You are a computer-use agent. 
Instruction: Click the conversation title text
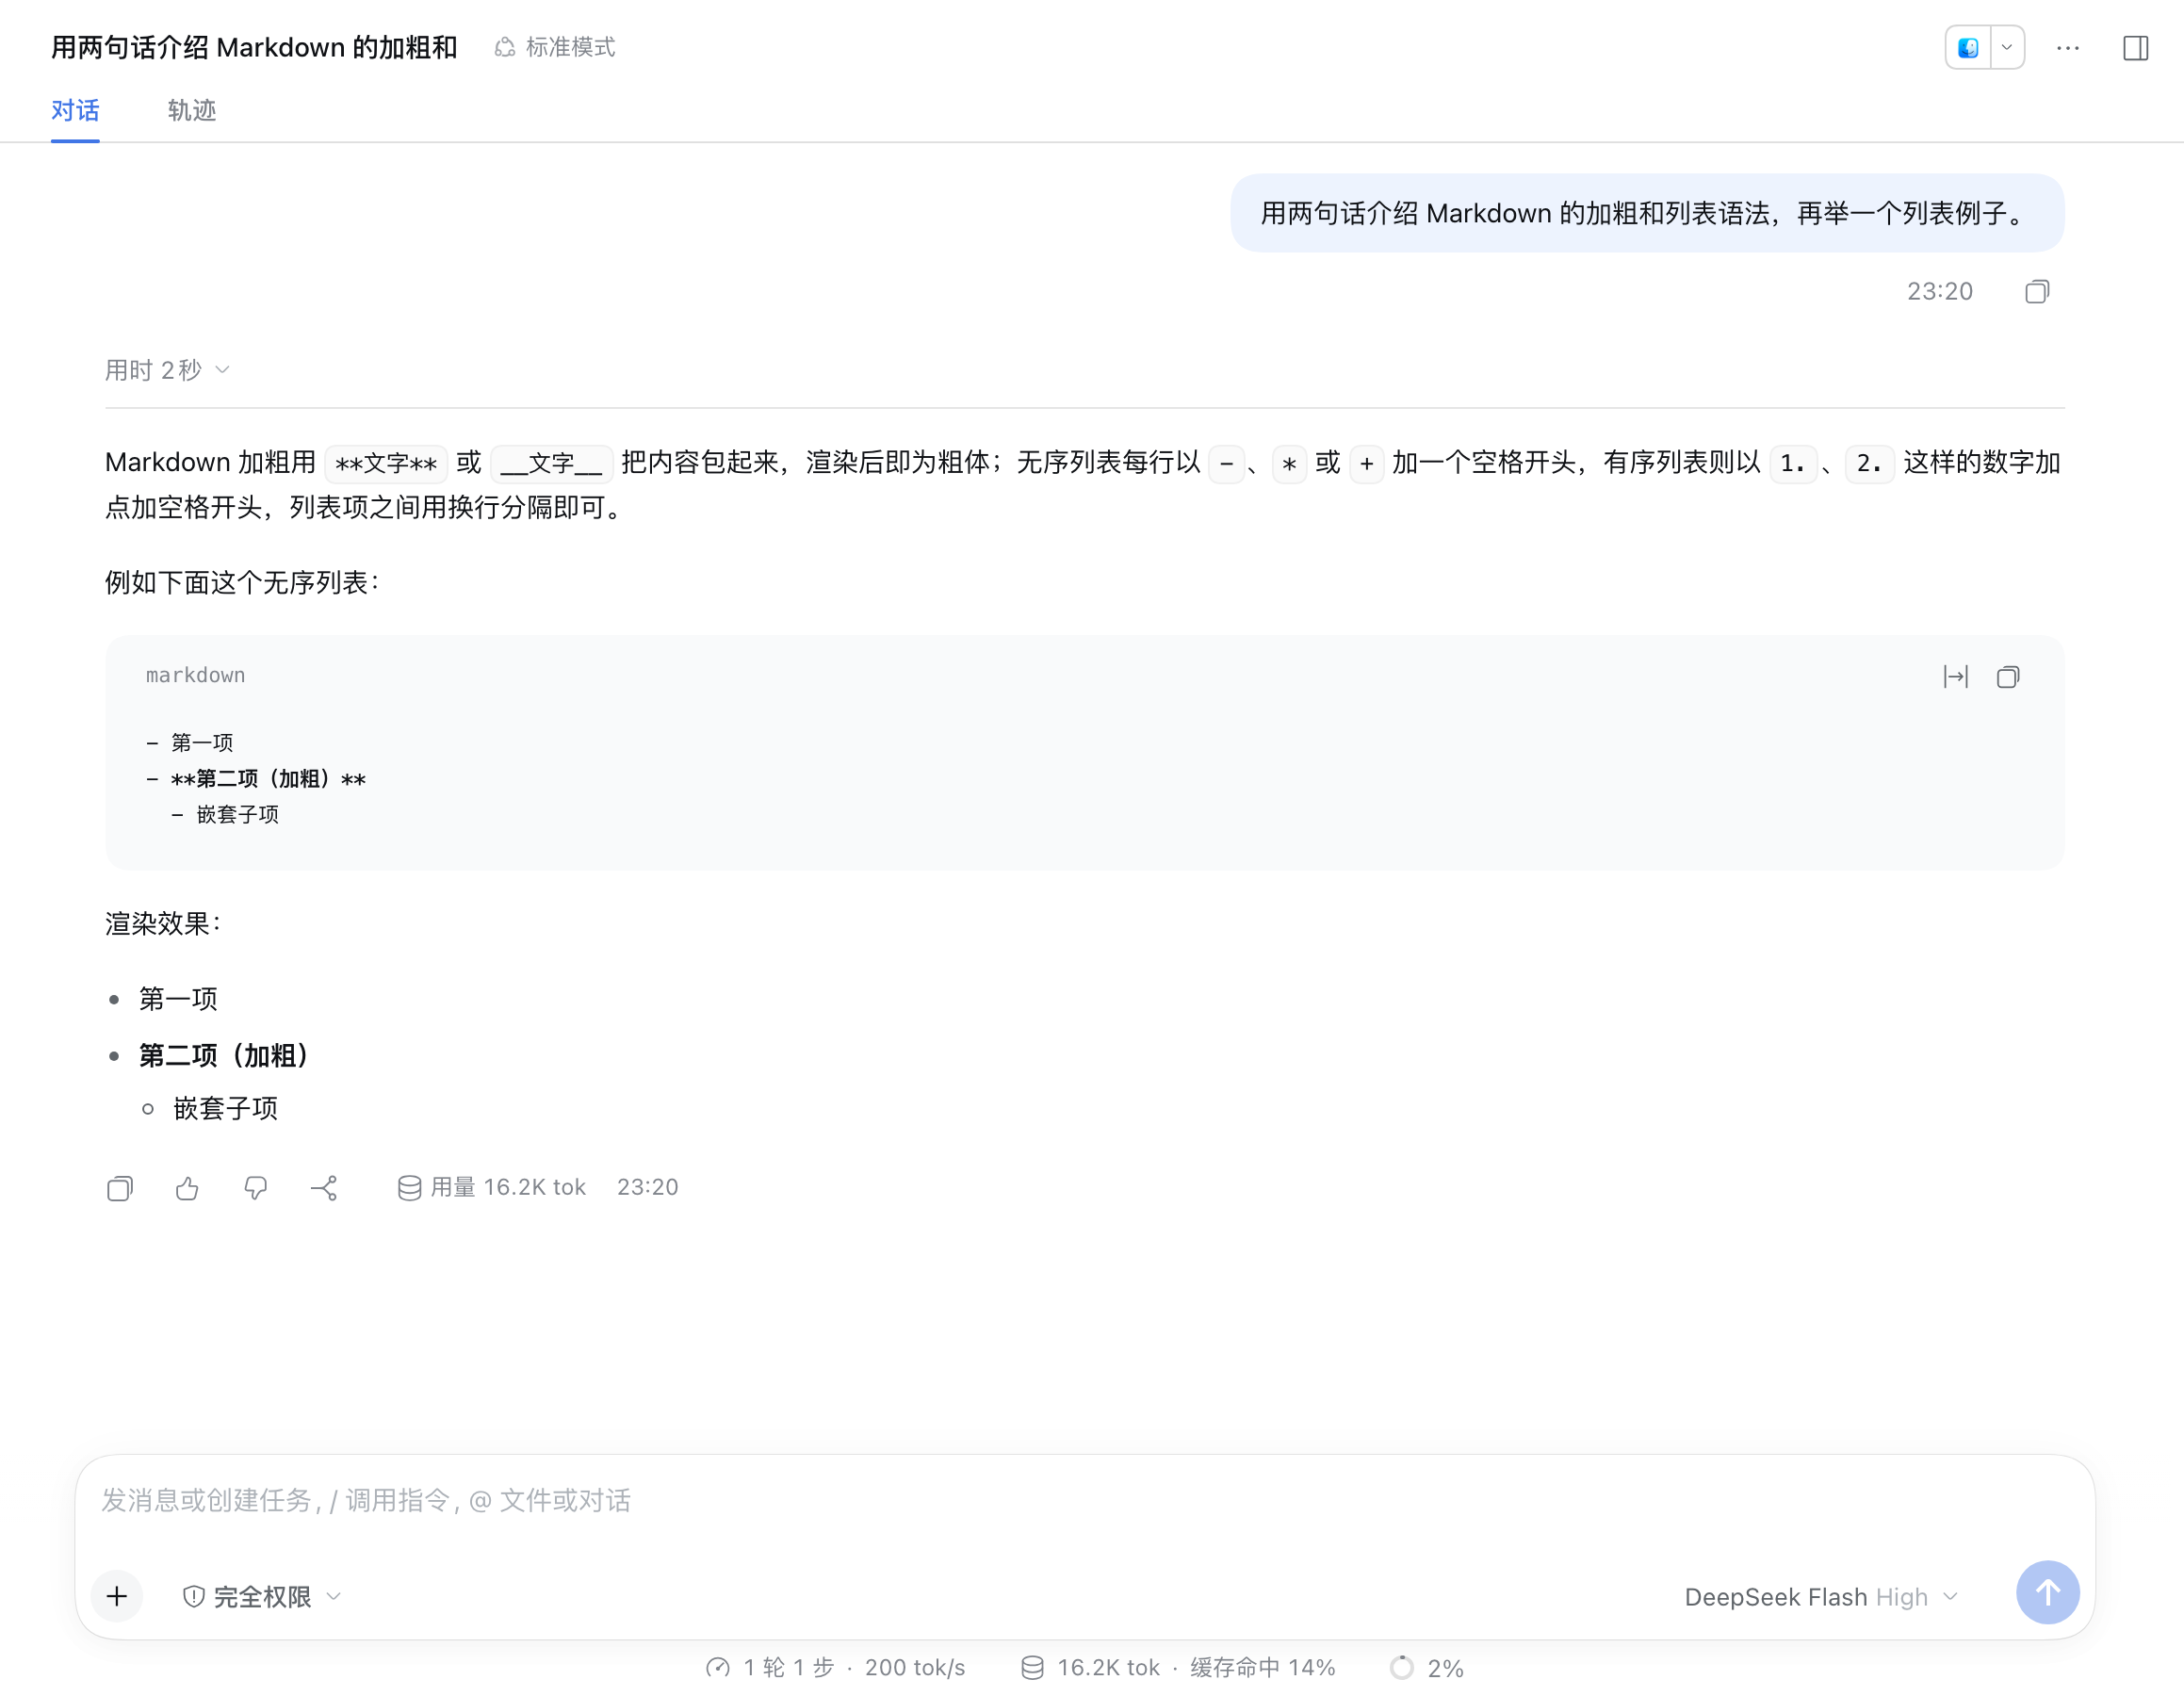coord(254,47)
